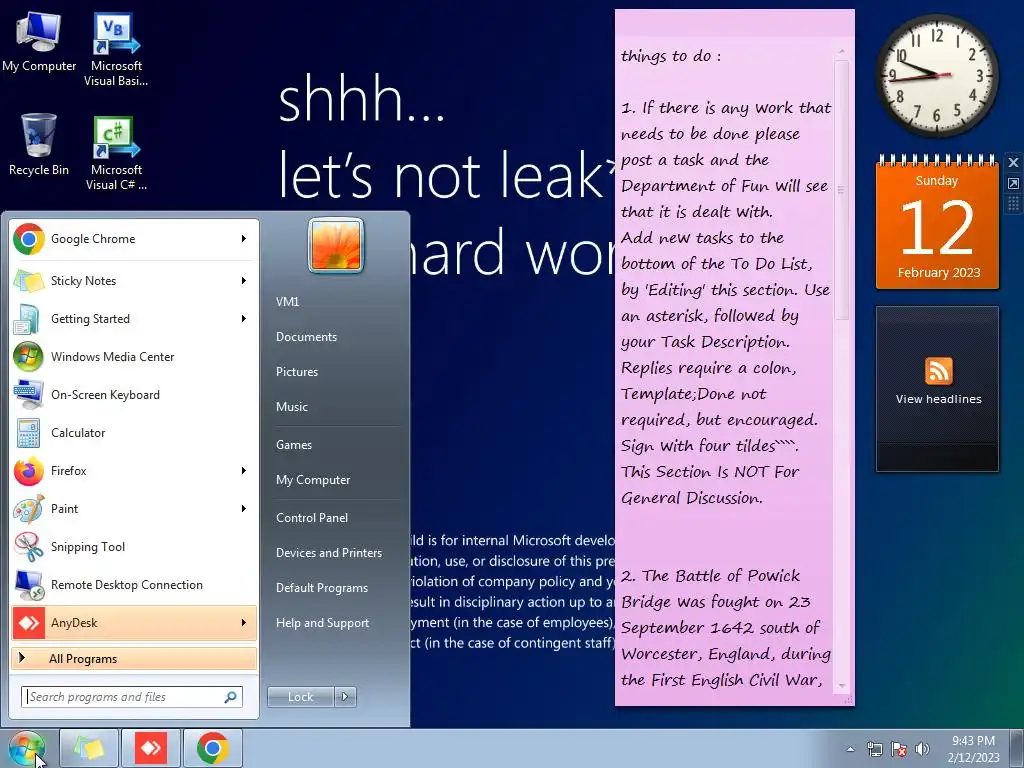This screenshot has height=768, width=1024.
Task: Click the Lock button
Action: pyautogui.click(x=301, y=697)
